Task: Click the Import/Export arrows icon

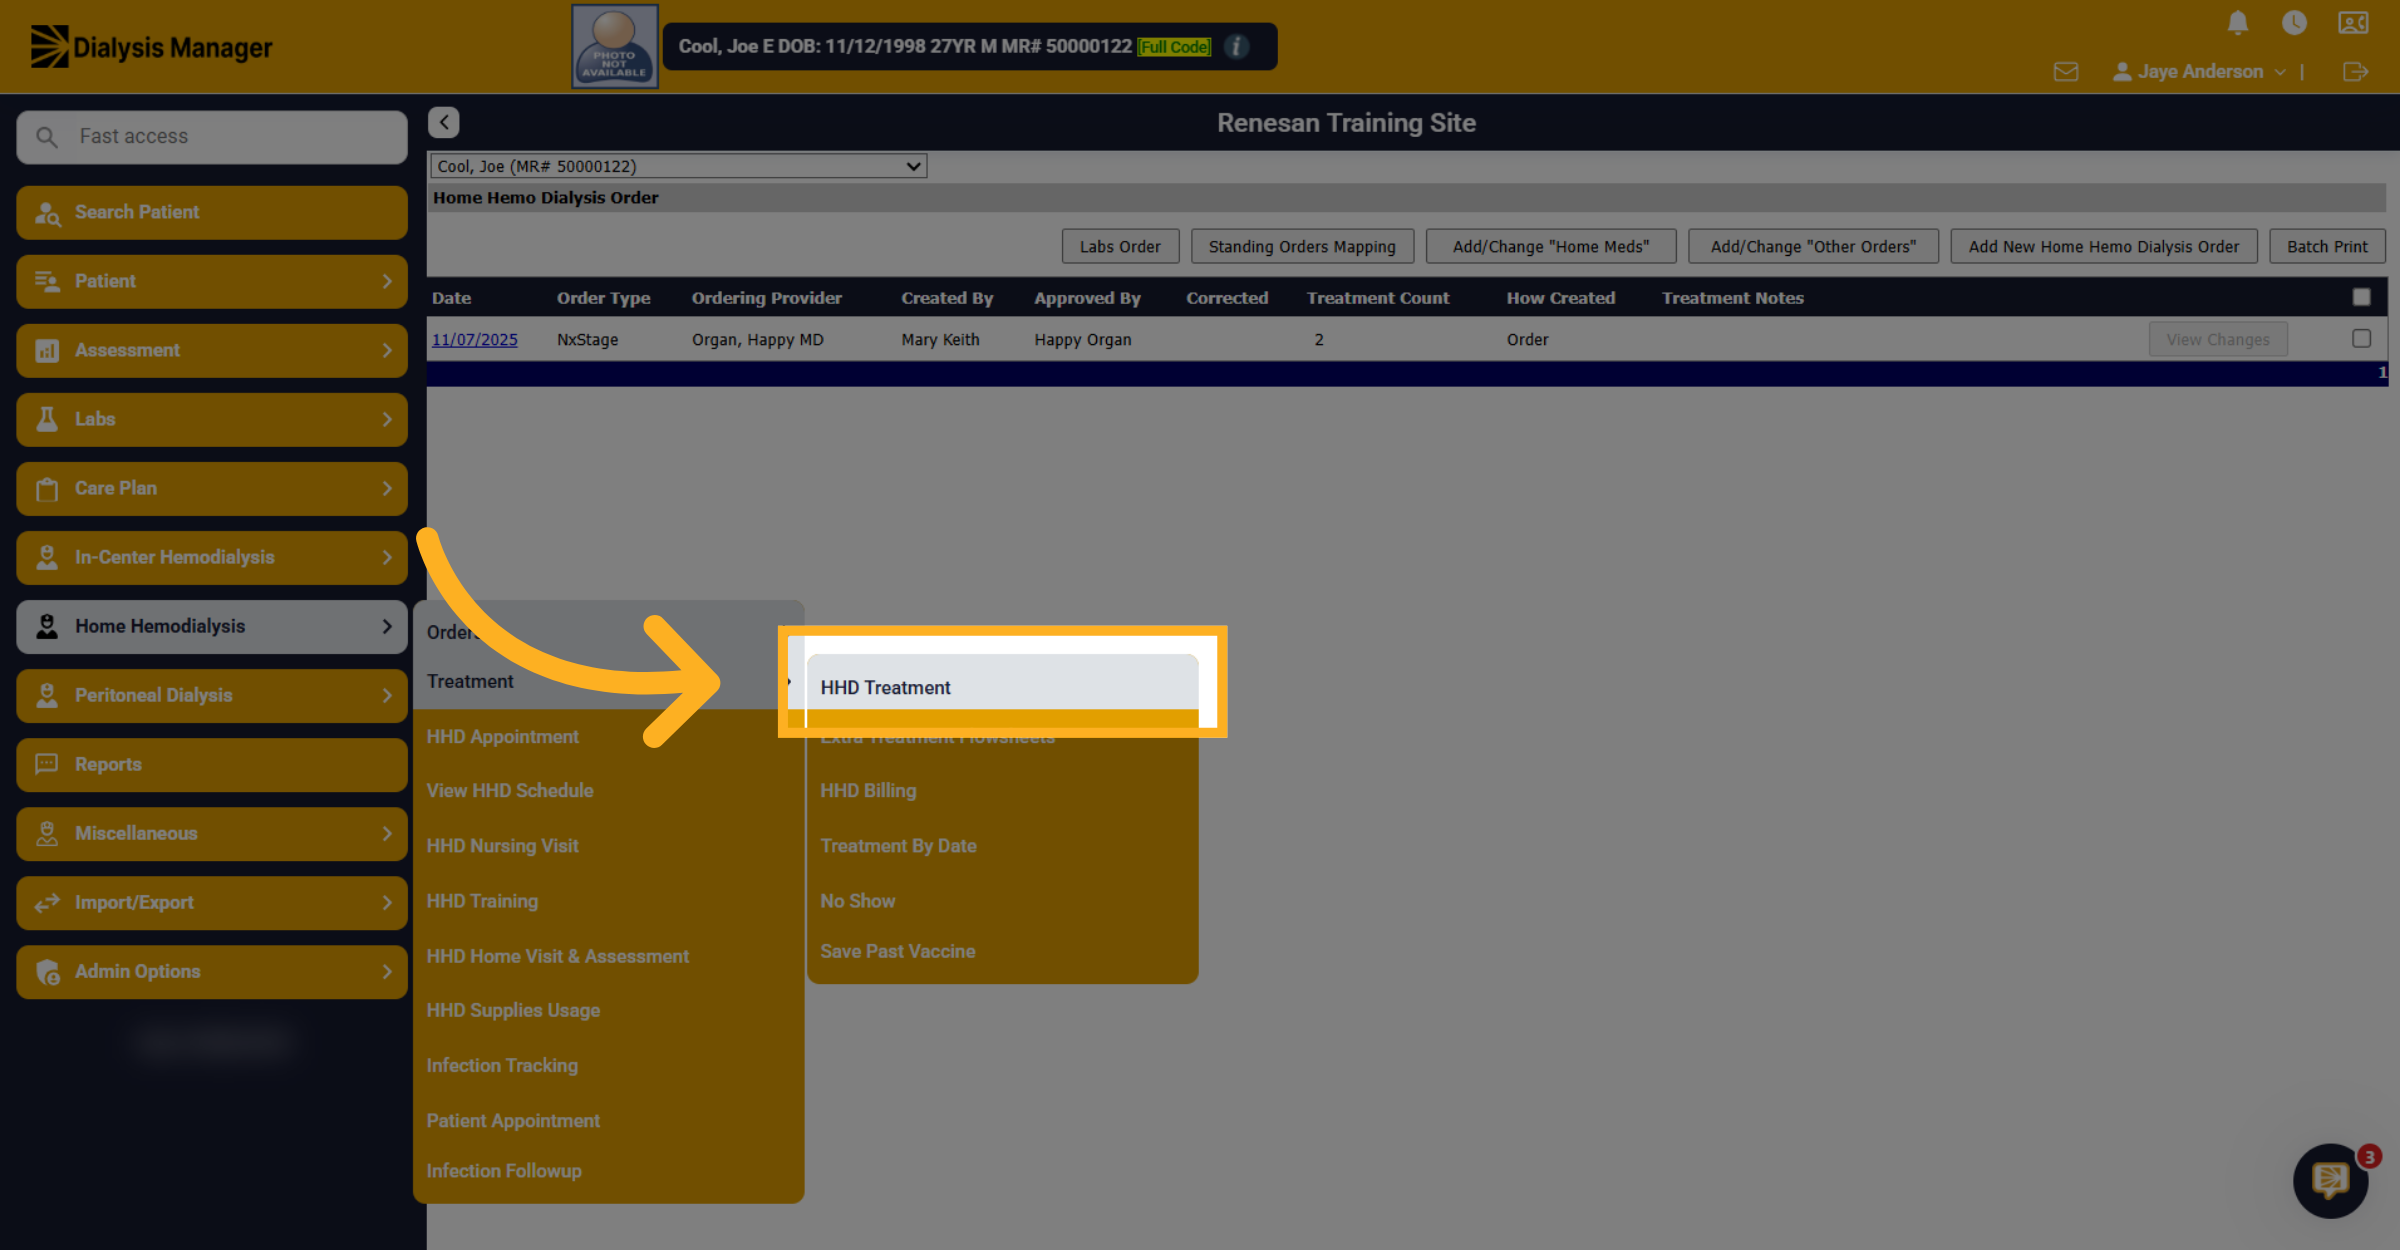Action: point(47,903)
